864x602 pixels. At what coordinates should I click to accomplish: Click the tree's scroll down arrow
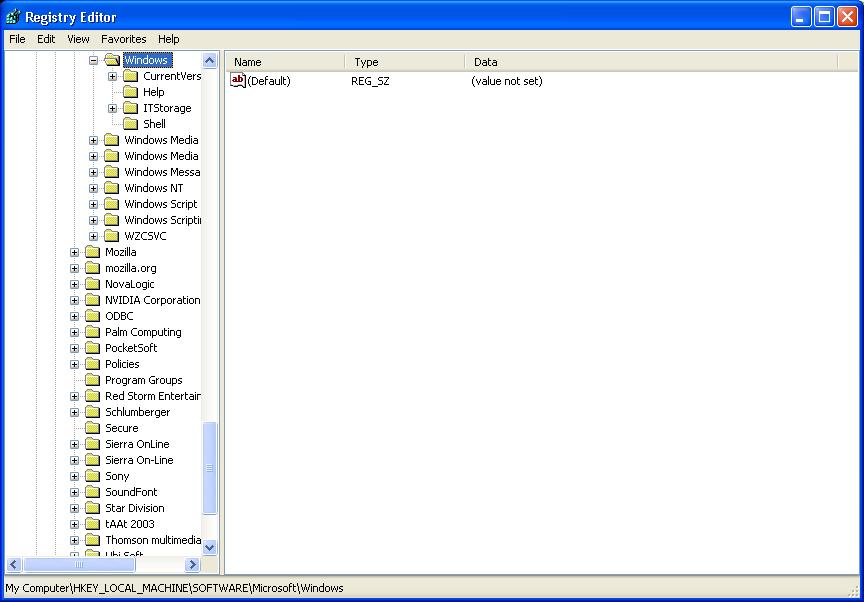(x=210, y=547)
